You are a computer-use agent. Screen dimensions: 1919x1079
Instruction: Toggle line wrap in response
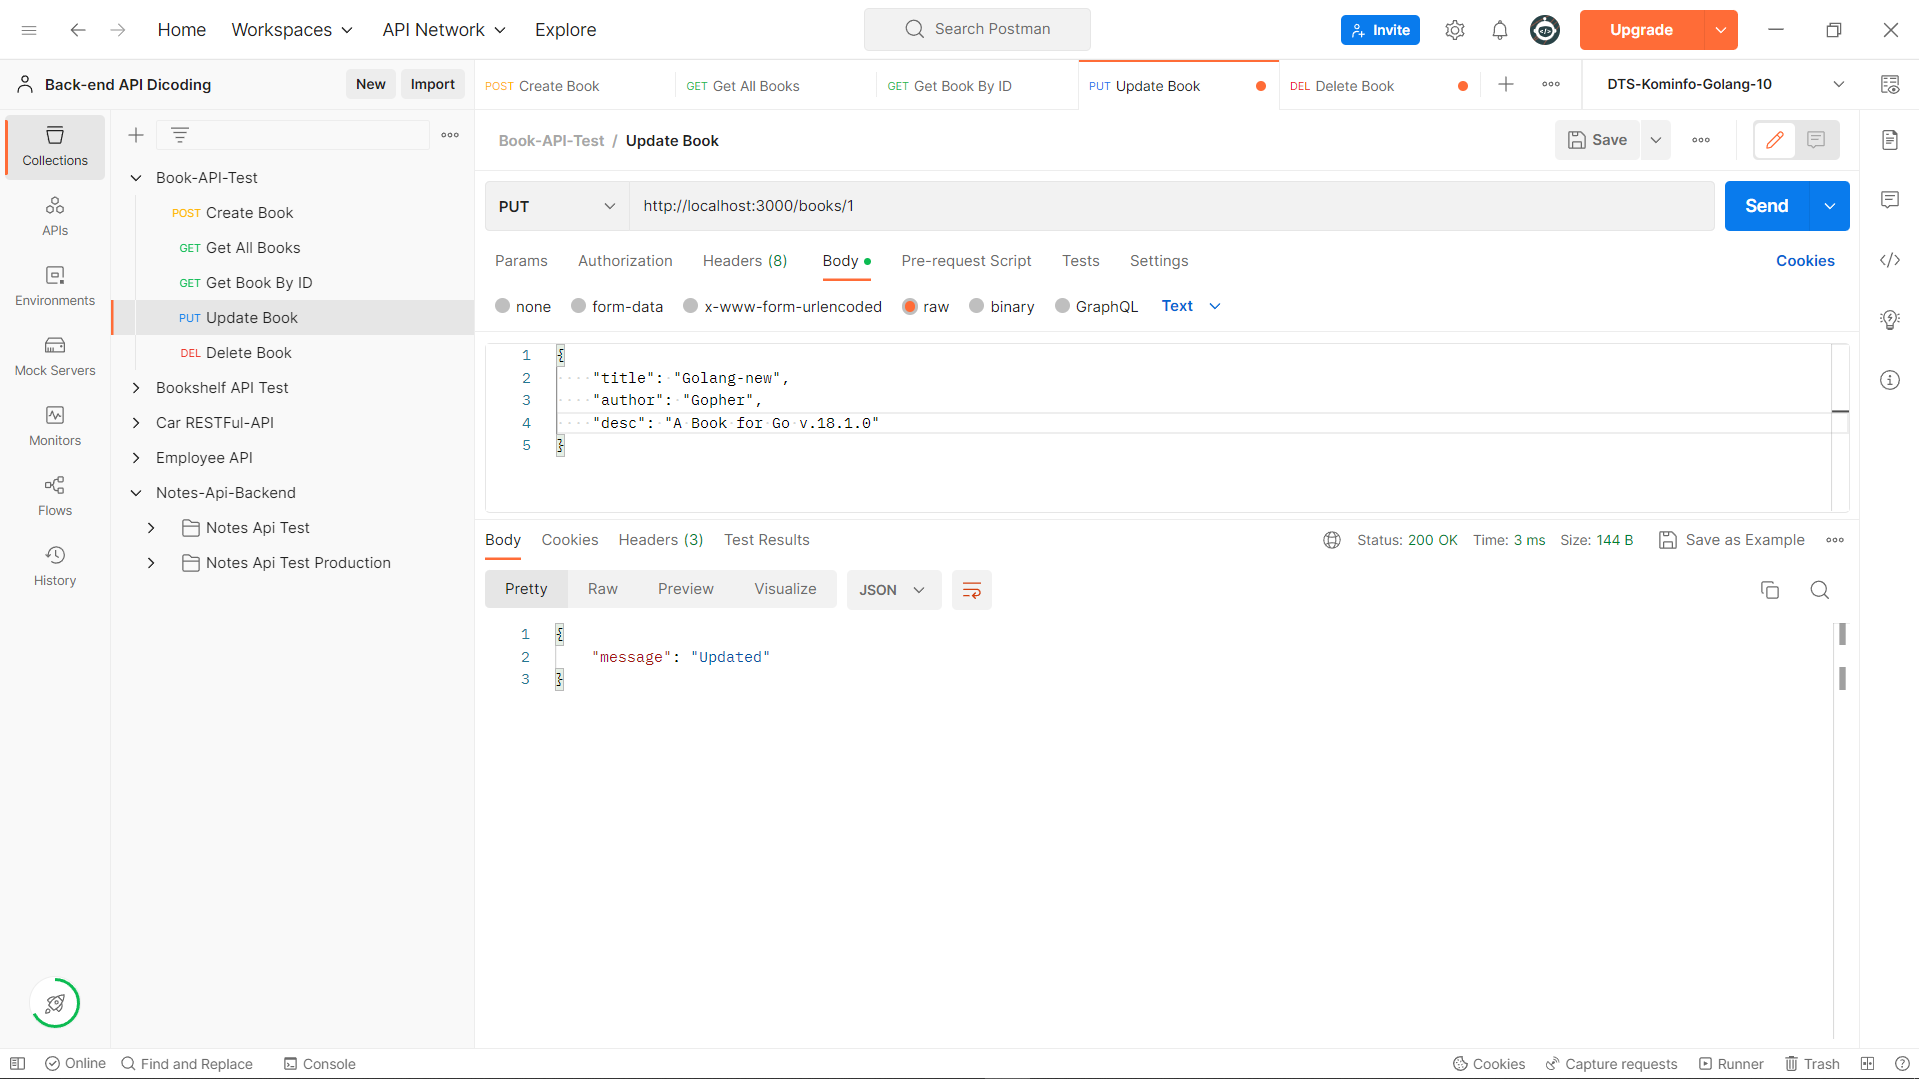pos(972,590)
